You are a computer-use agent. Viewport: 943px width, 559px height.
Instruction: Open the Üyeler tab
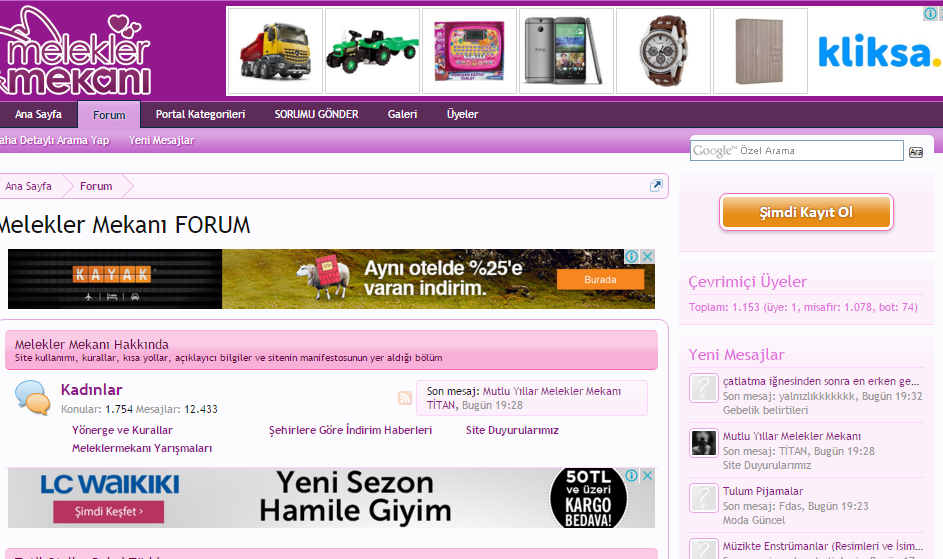[x=462, y=114]
